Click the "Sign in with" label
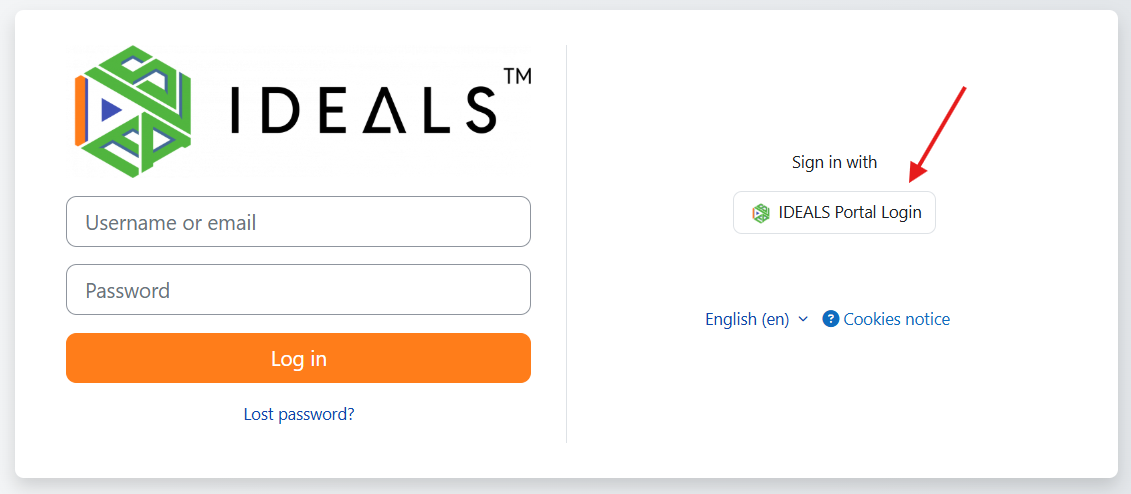 pos(834,162)
